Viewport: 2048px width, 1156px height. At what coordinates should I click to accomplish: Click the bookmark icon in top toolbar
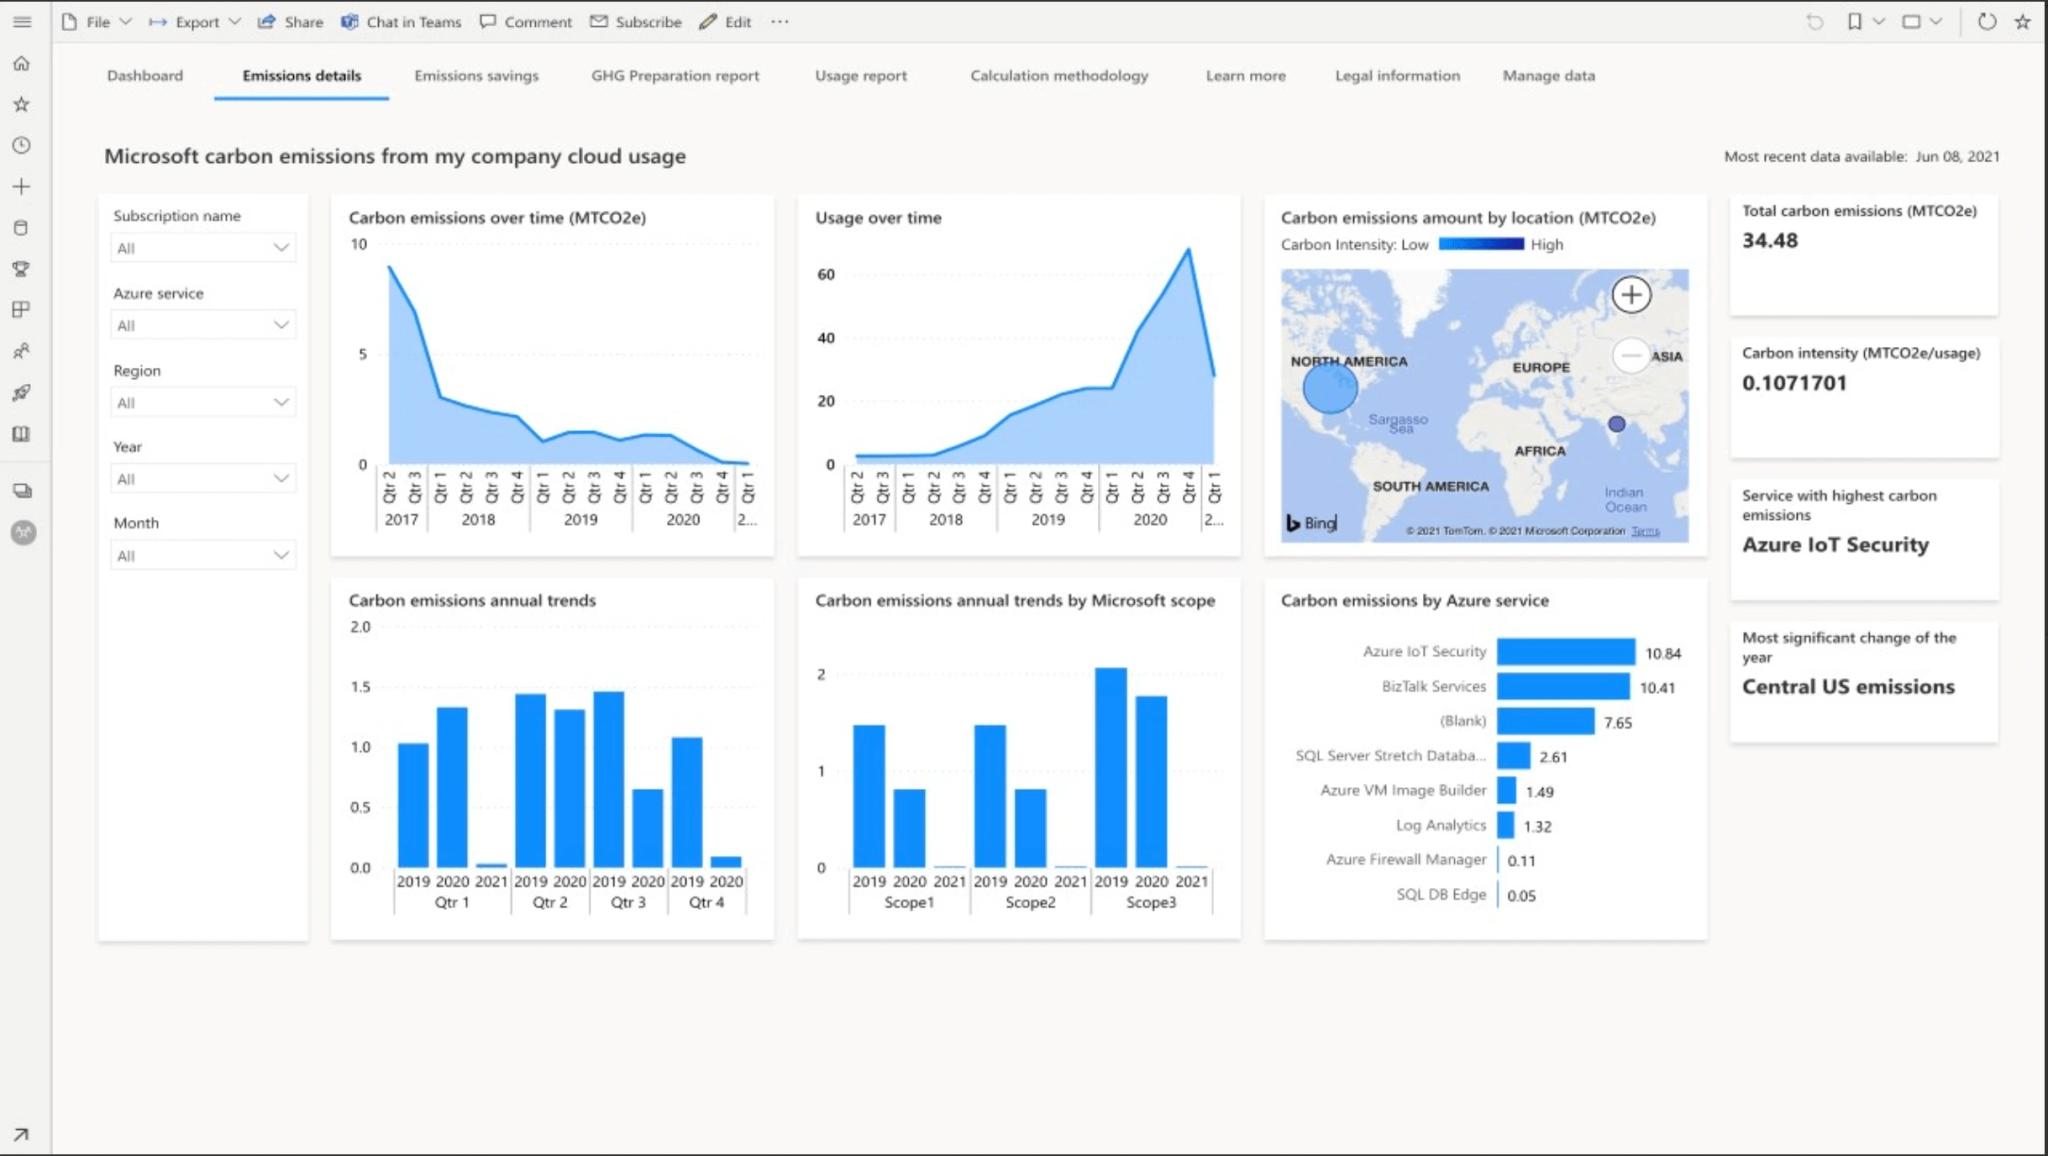point(1854,21)
